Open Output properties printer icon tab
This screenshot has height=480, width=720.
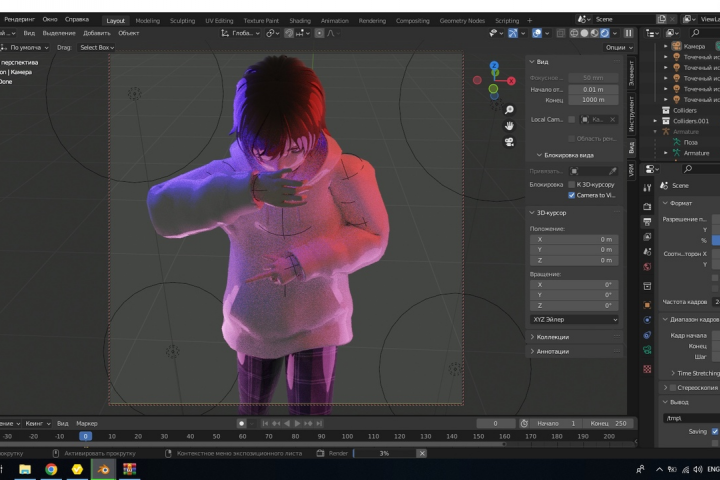click(647, 221)
